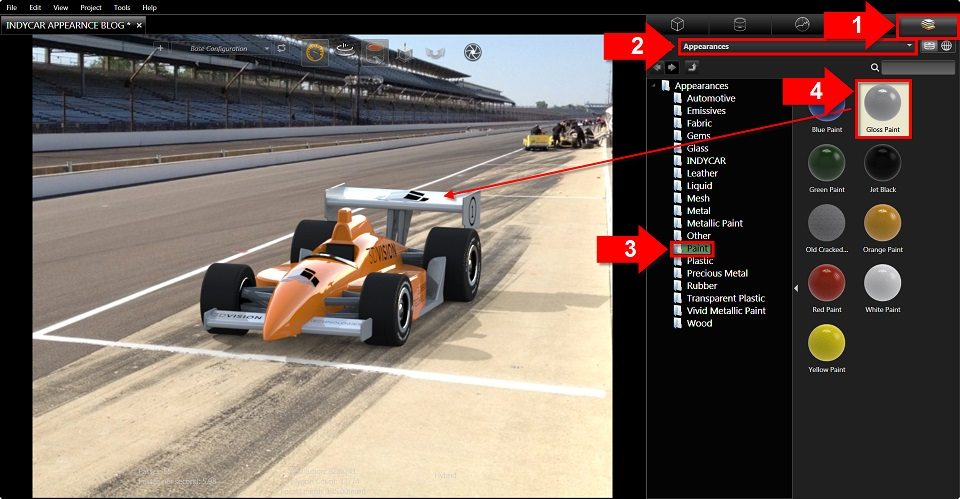Switch to the globe chart palette tab
The image size is (960, 499).
click(x=802, y=24)
